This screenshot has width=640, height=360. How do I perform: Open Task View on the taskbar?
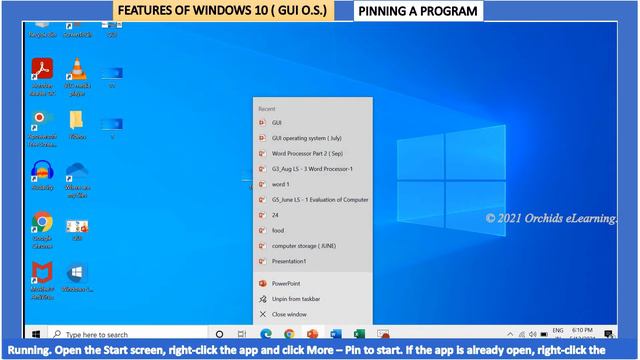242,334
